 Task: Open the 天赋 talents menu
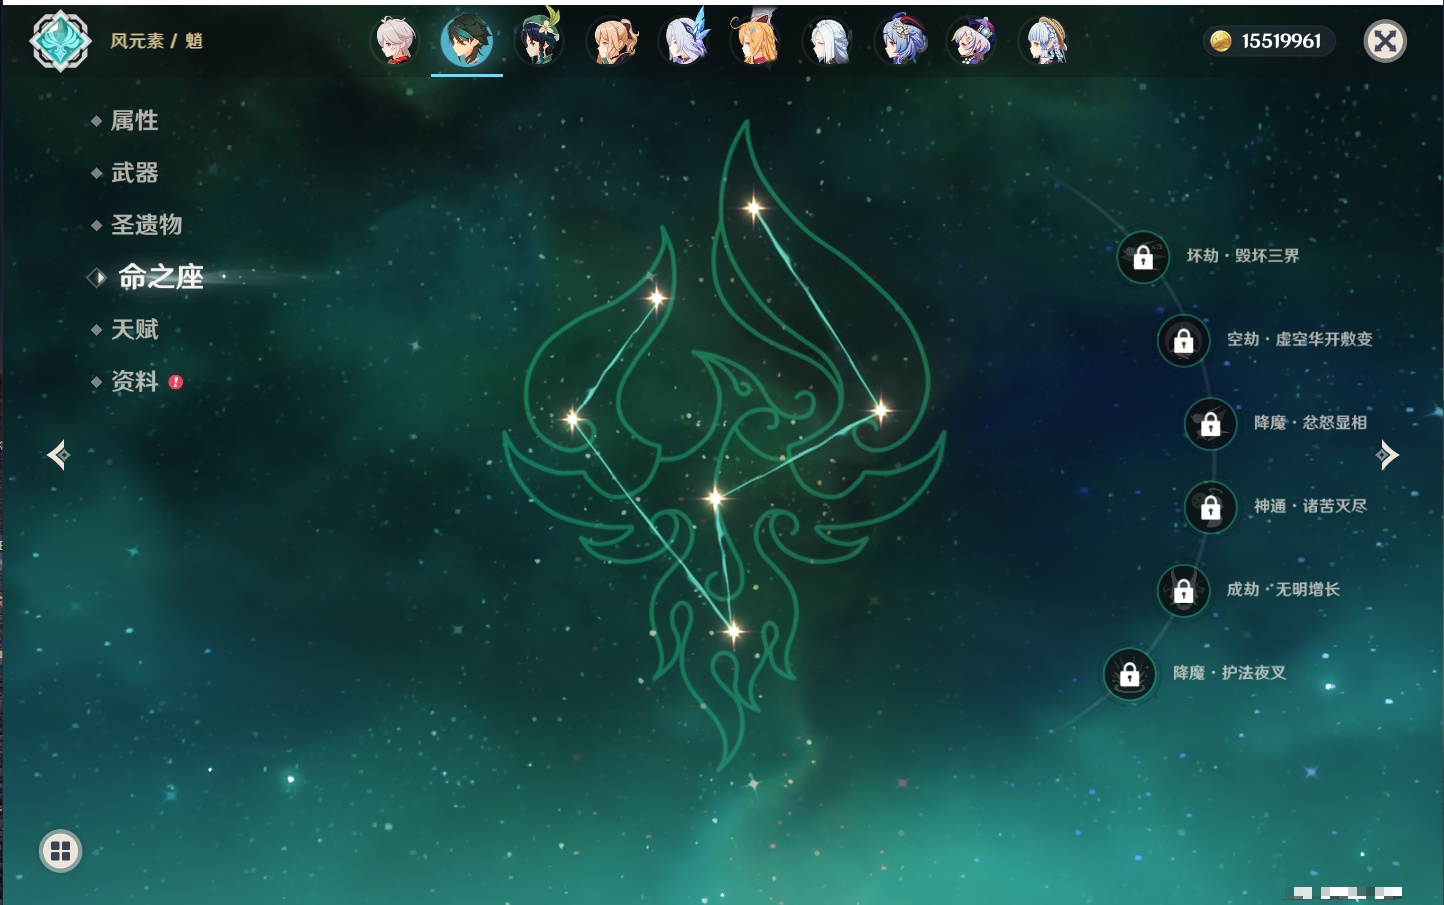tap(134, 329)
